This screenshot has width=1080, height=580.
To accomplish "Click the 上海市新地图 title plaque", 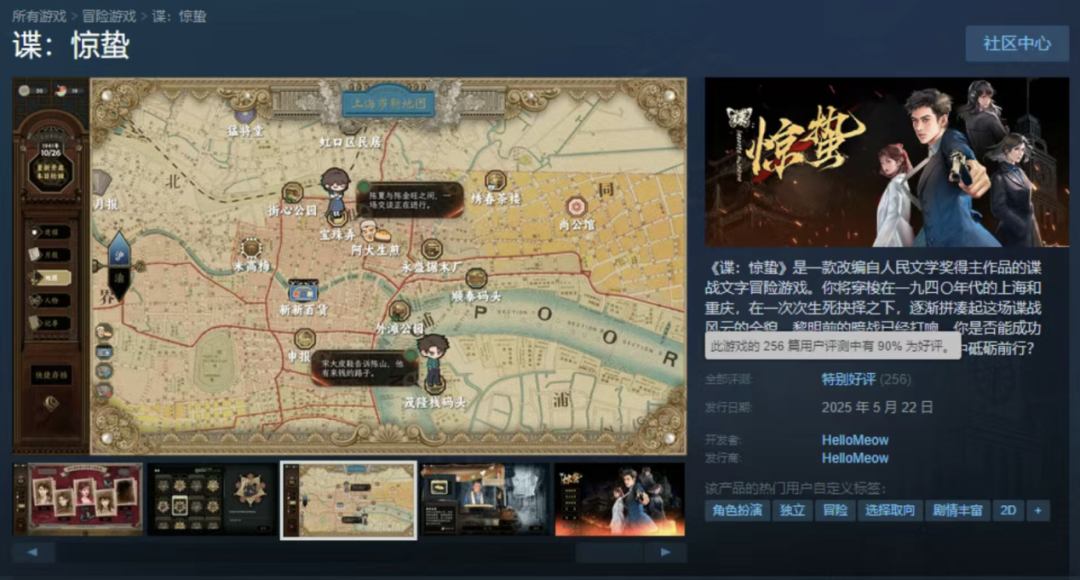I will 389,103.
